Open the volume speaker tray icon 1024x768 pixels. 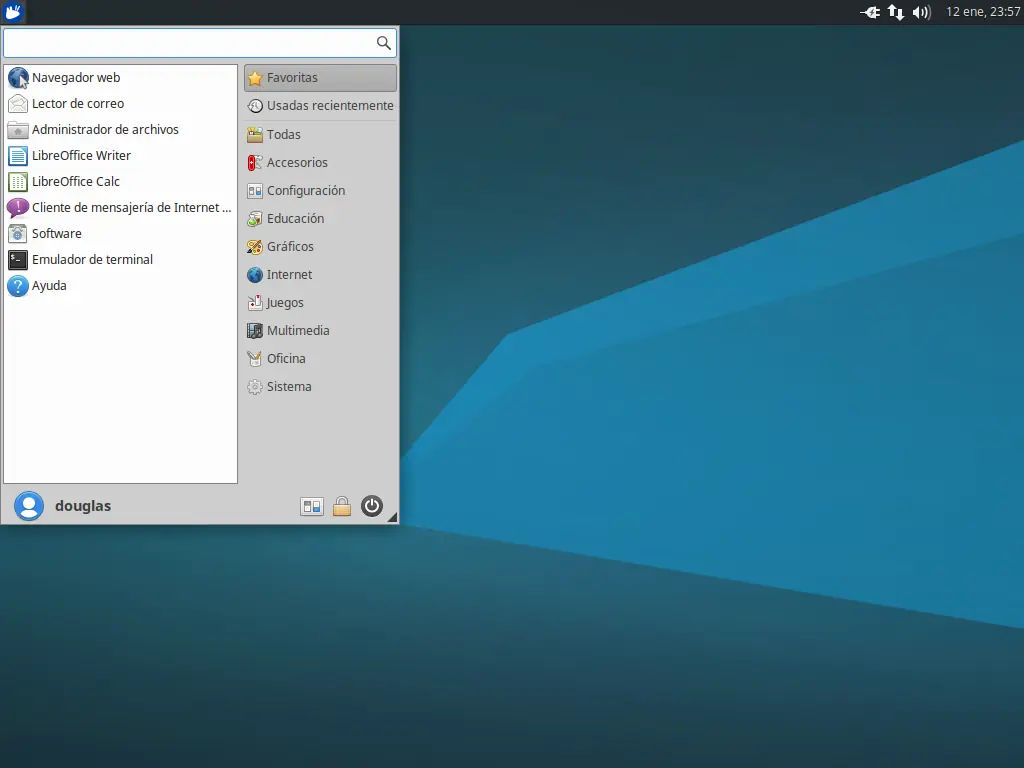click(921, 12)
